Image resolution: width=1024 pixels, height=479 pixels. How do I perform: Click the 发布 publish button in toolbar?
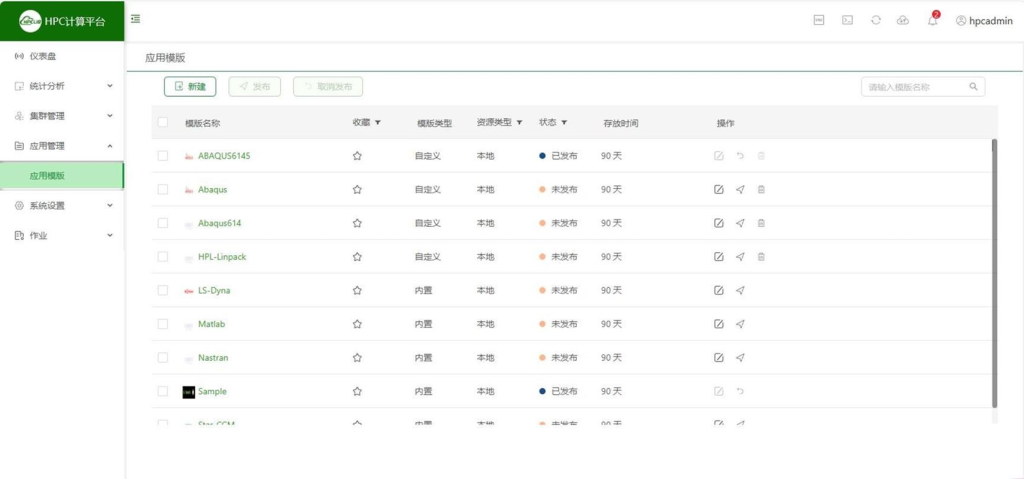[255, 86]
